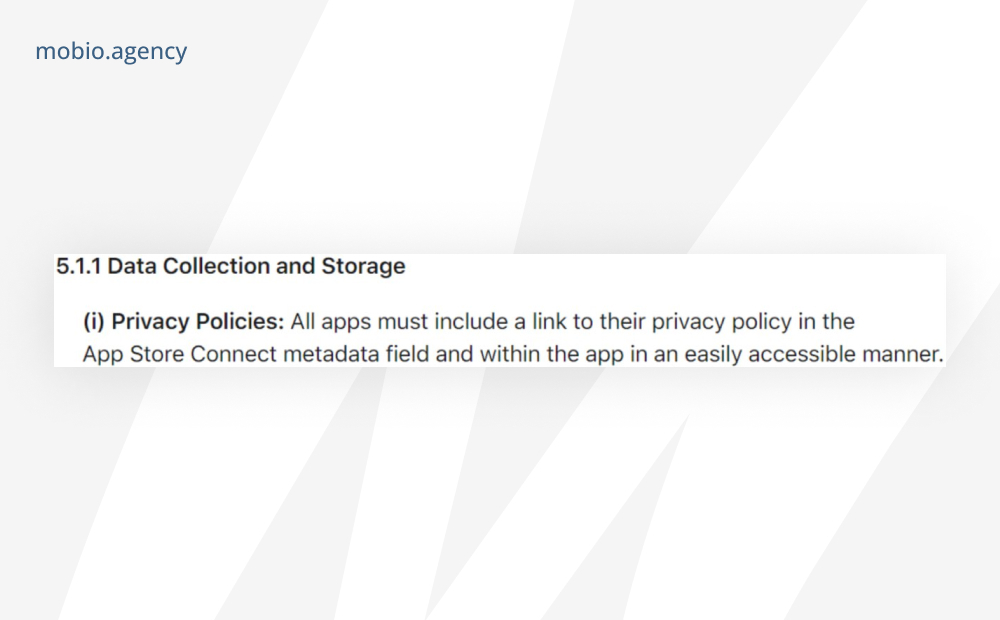Click the word Storage in heading
Viewport: 1000px width, 620px height.
click(364, 267)
